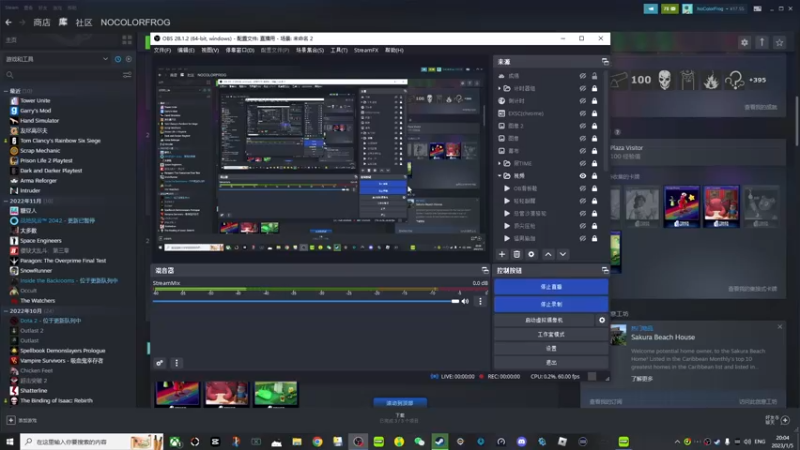
Task: Expand the second source folder group
Action: click(x=499, y=88)
